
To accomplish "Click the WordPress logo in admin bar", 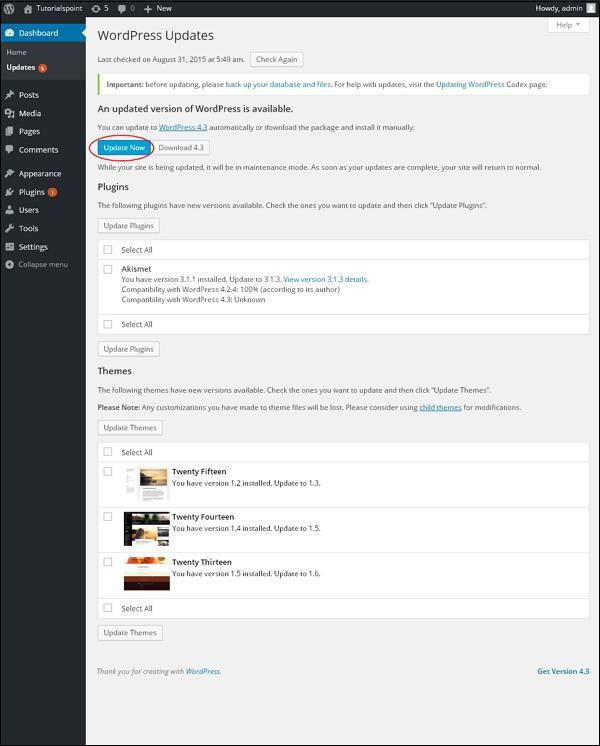I will pyautogui.click(x=9, y=8).
